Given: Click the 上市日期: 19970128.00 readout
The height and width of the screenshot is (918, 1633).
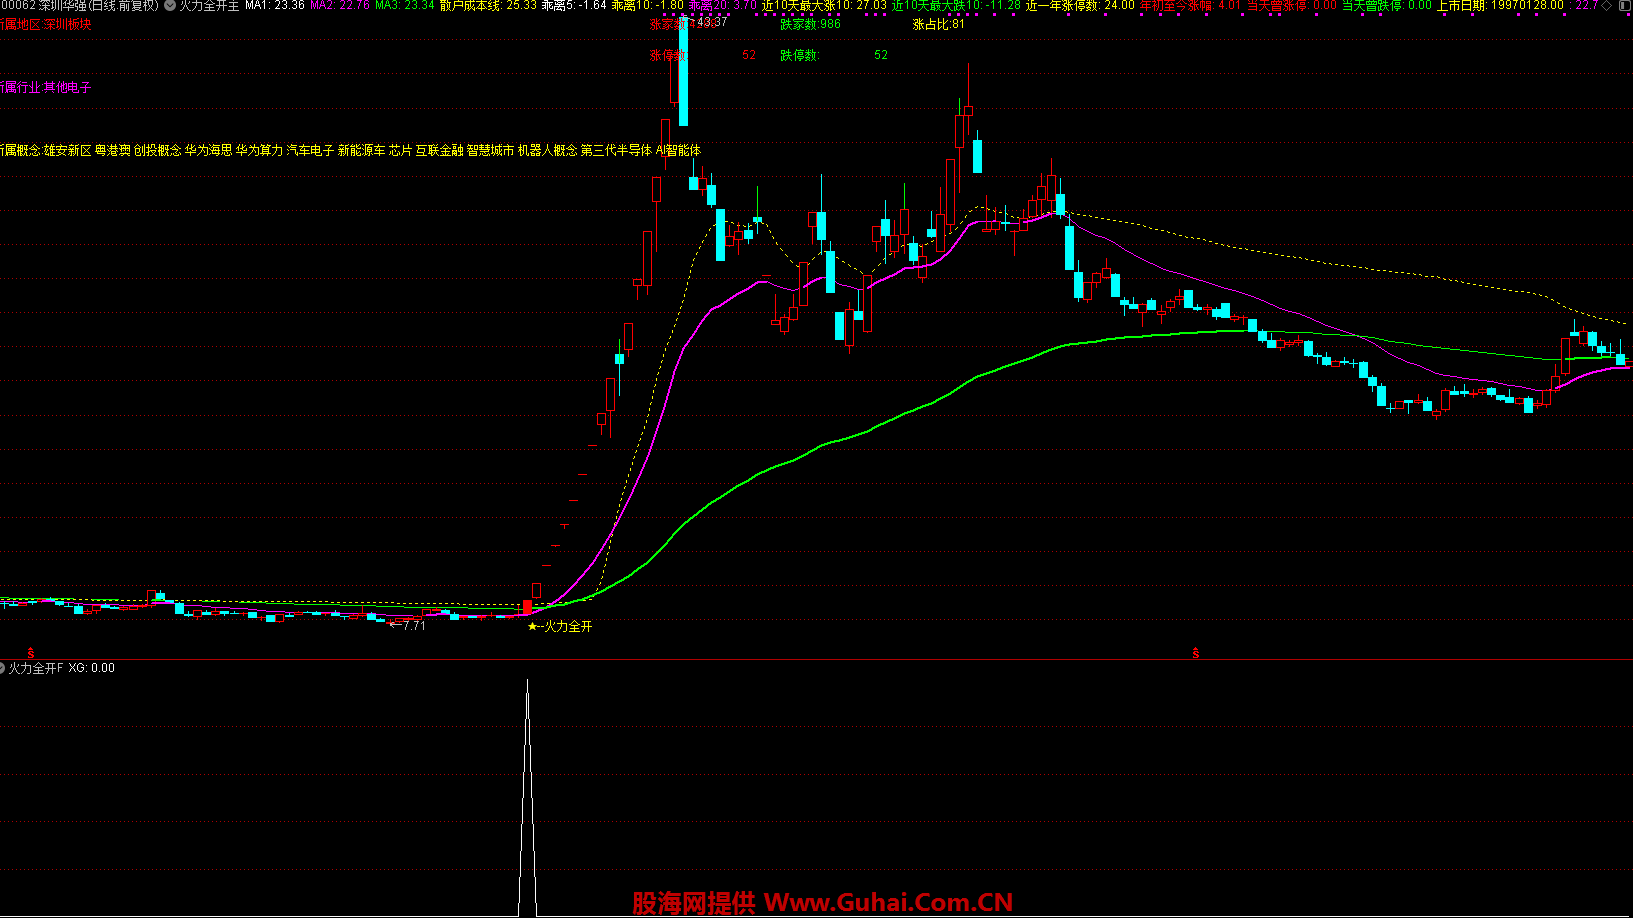Looking at the screenshot, I should pyautogui.click(x=1501, y=6).
